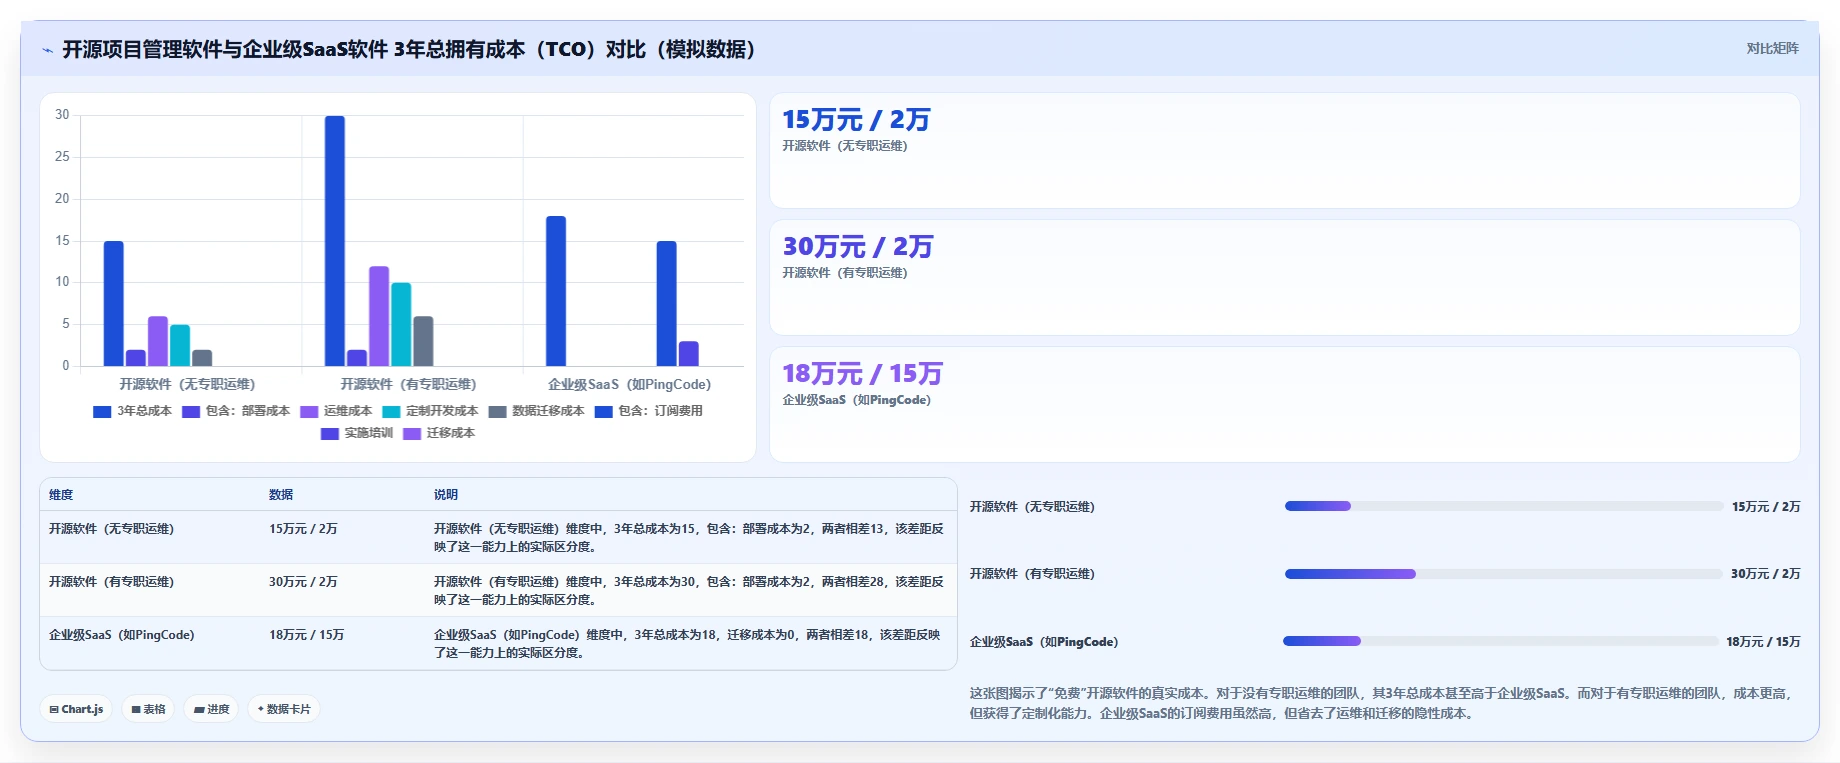Click progress value 30万元 / 2万 at right
This screenshot has height=763, width=1840.
1765,574
